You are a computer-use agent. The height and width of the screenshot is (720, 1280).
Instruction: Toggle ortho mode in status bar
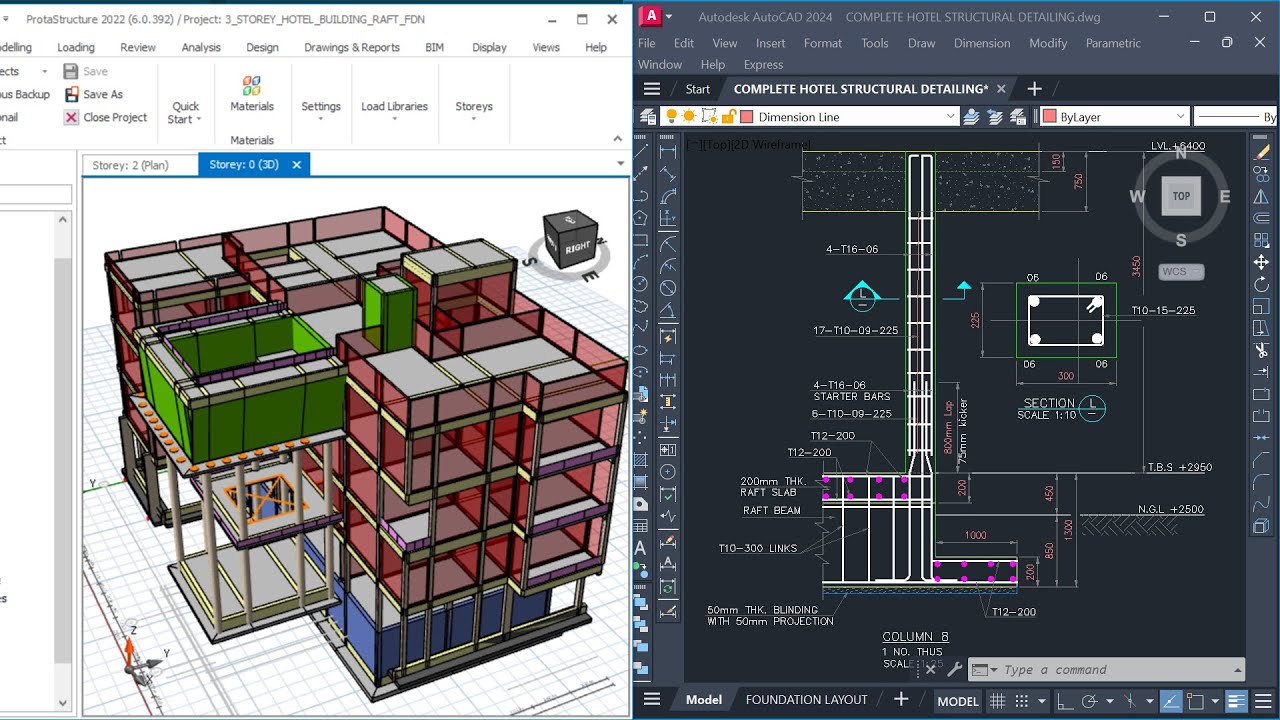(1065, 701)
